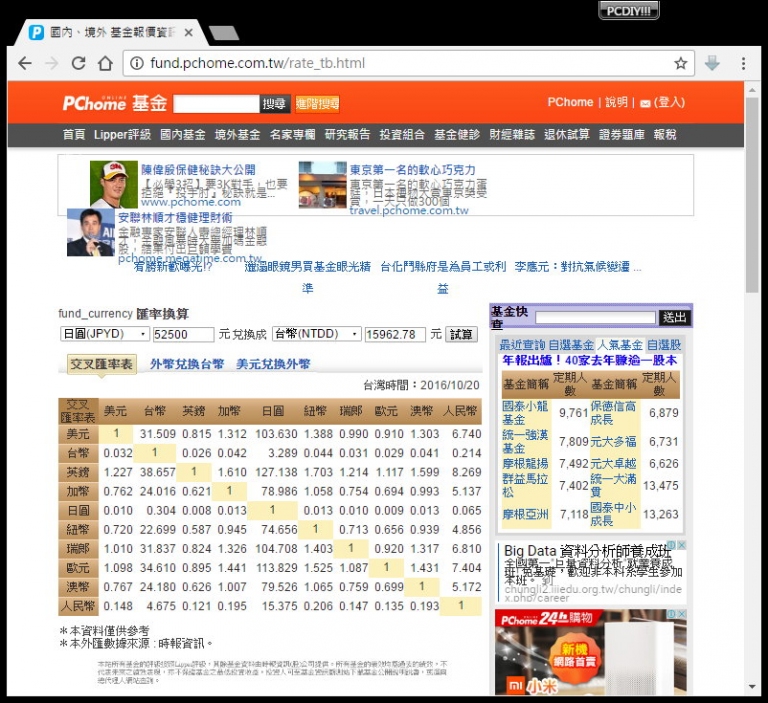Open the 名家專欄 menu item

click(292, 135)
